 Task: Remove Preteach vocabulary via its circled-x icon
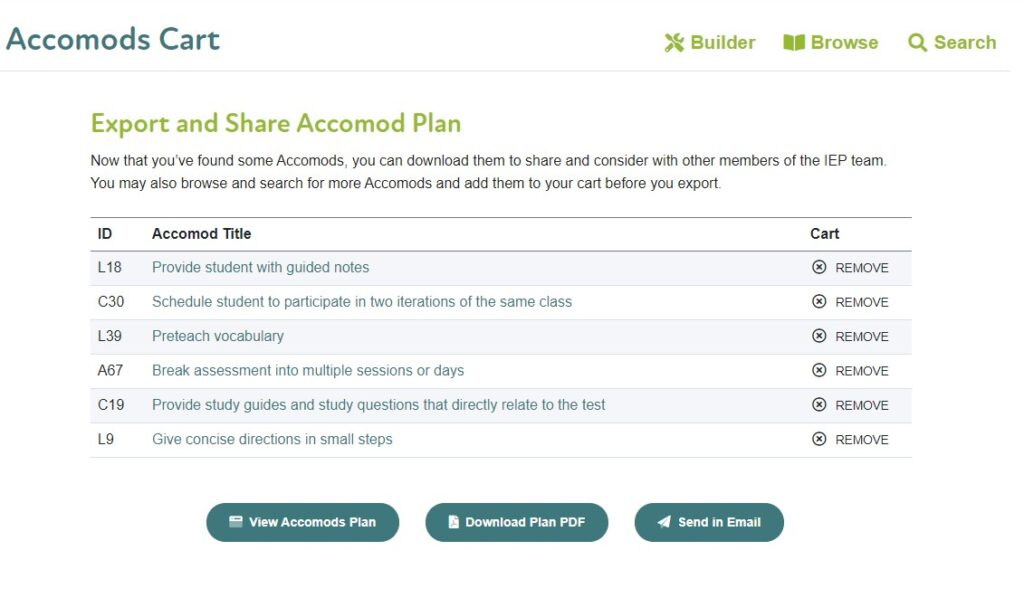point(817,336)
